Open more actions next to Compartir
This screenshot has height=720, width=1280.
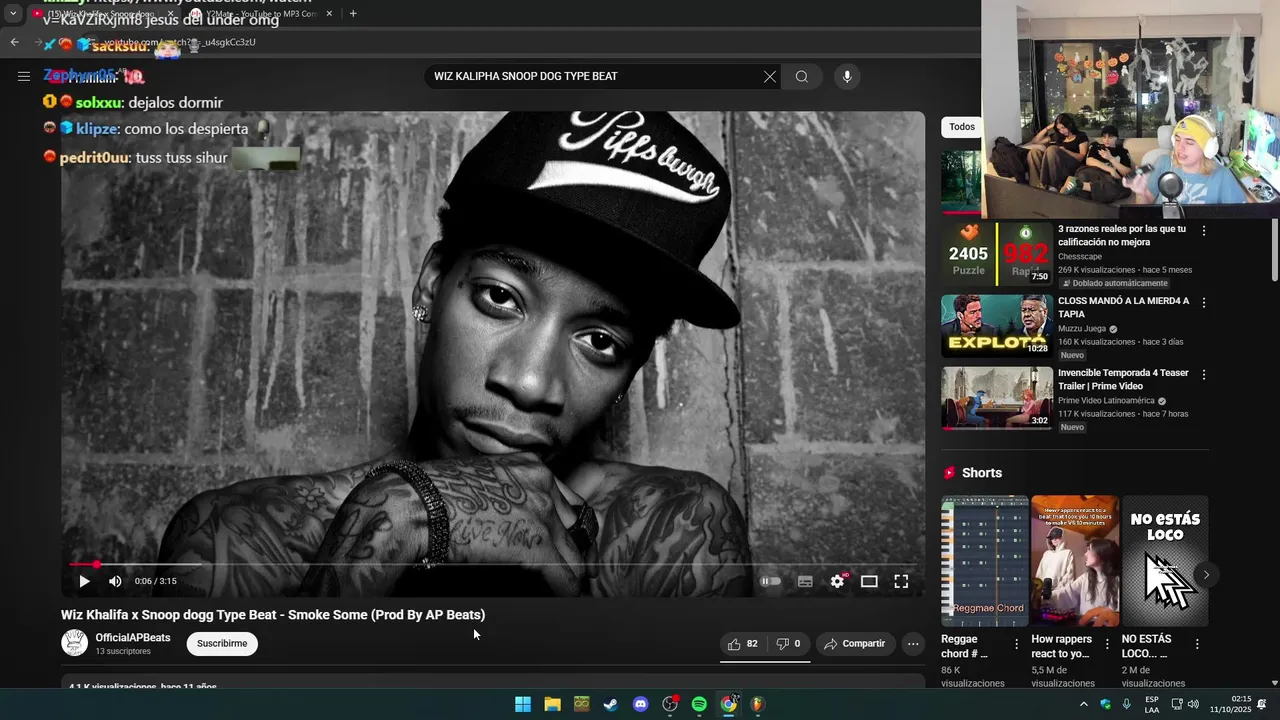pyautogui.click(x=913, y=644)
